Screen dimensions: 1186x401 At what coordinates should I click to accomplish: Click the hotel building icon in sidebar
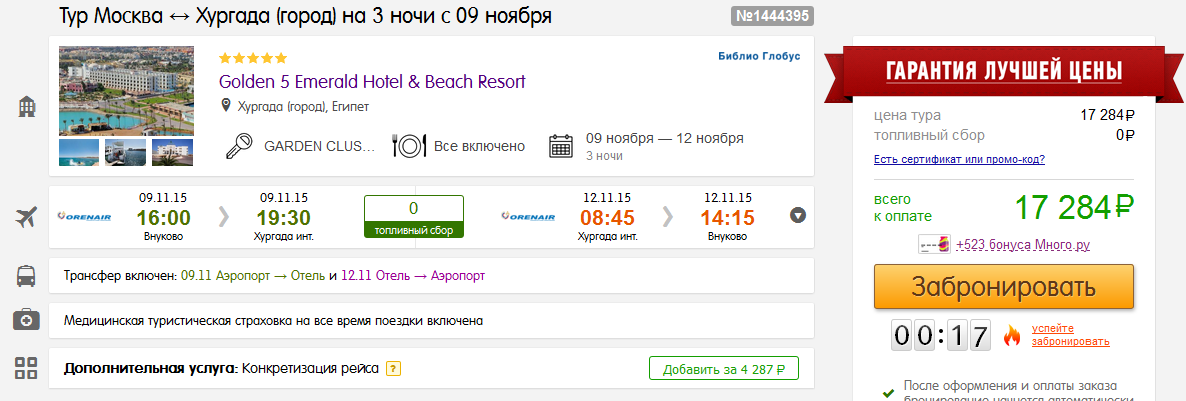[27, 108]
